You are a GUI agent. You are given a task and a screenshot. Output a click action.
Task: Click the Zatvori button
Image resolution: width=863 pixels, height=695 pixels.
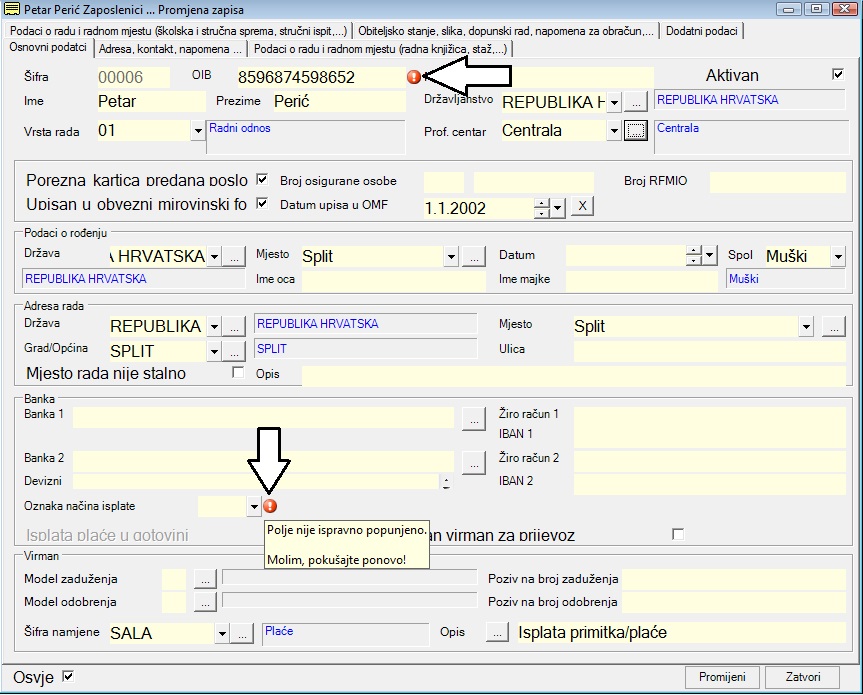[x=804, y=677]
